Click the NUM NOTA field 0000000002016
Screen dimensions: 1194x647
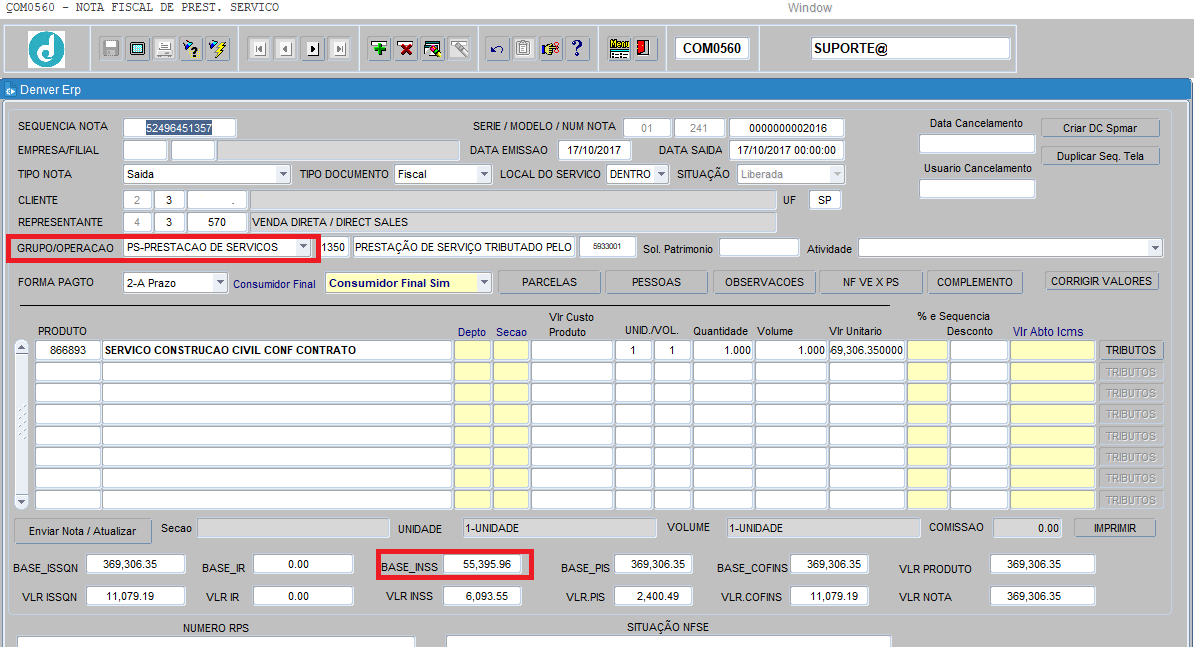click(787, 128)
